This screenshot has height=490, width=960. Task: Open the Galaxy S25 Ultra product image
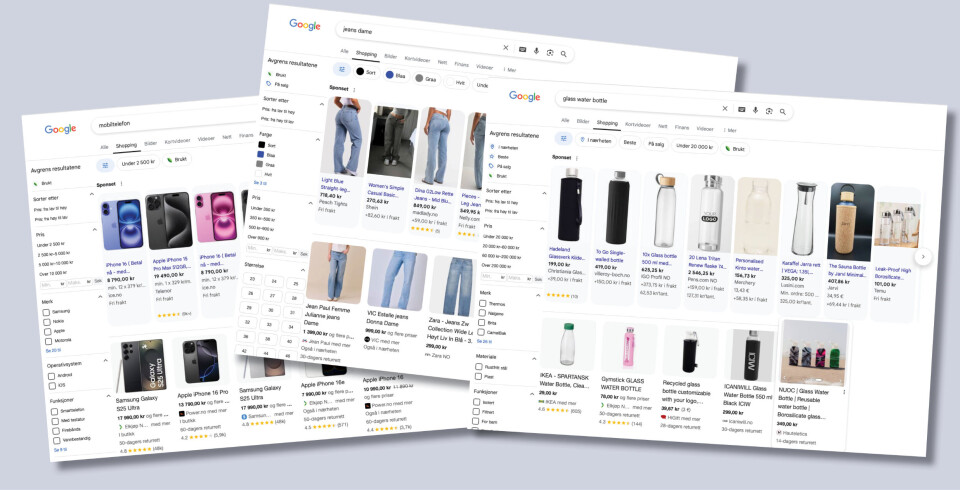(144, 365)
